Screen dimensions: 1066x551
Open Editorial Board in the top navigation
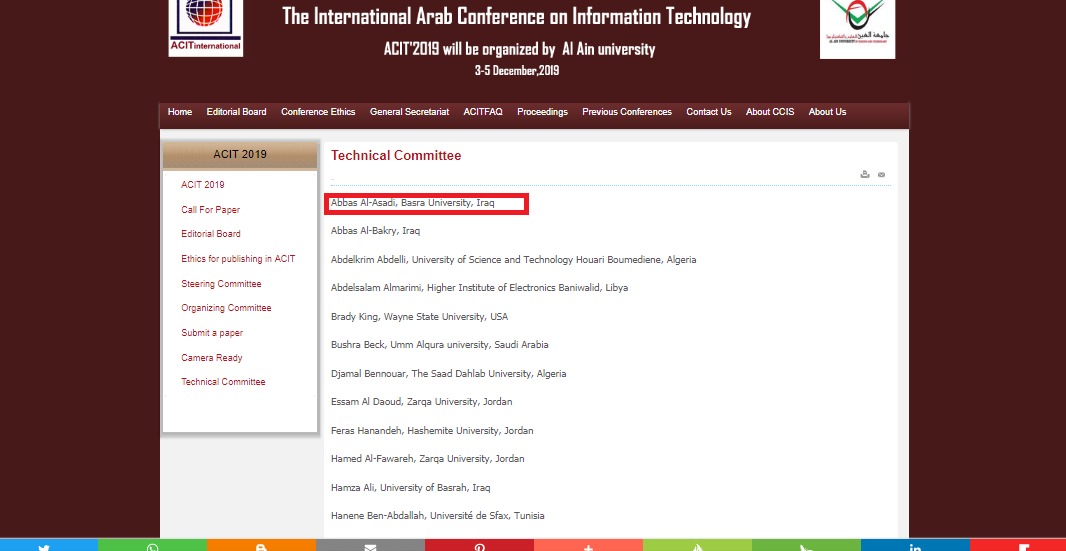pyautogui.click(x=237, y=112)
